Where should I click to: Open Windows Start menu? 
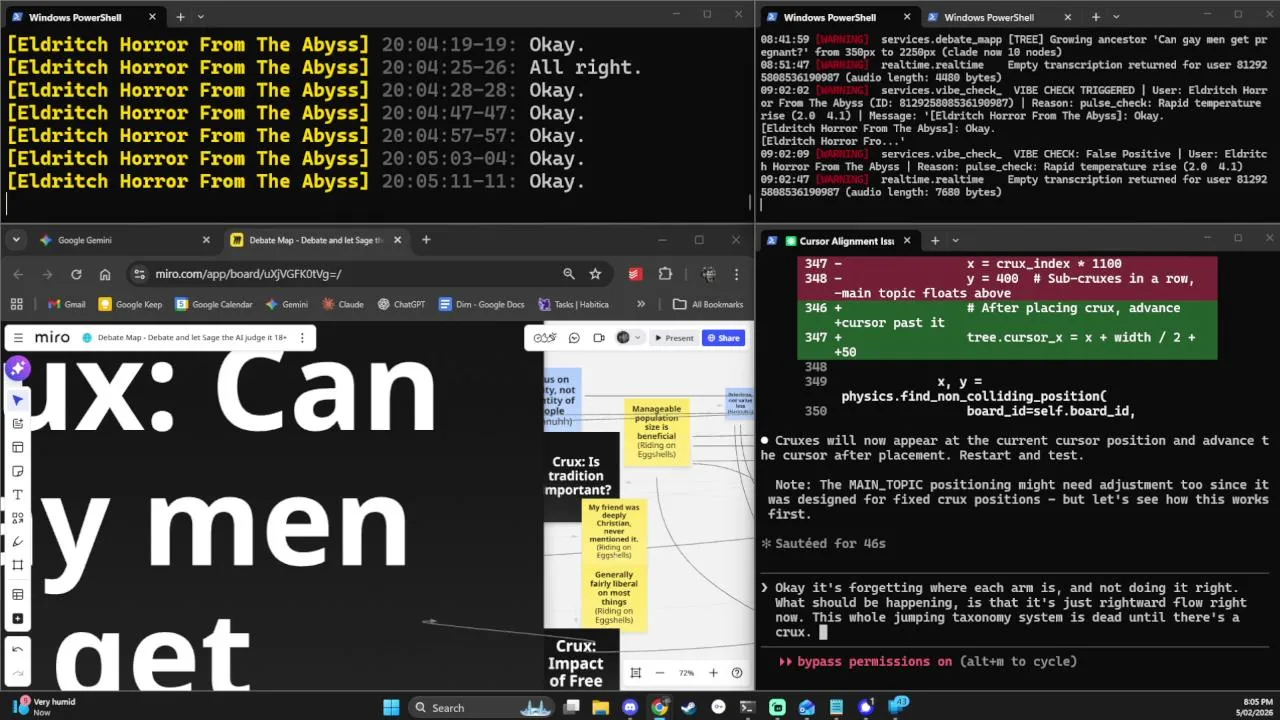pos(391,707)
